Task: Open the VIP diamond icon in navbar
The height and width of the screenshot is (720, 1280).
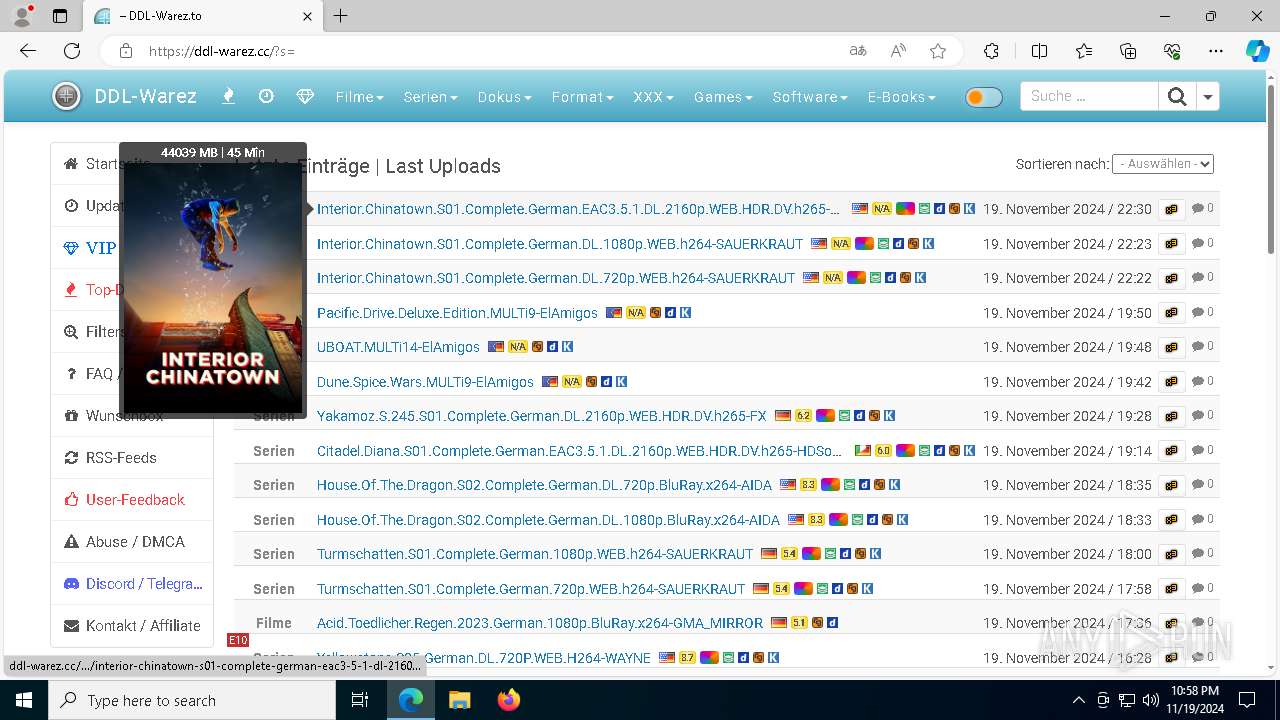Action: click(x=305, y=96)
